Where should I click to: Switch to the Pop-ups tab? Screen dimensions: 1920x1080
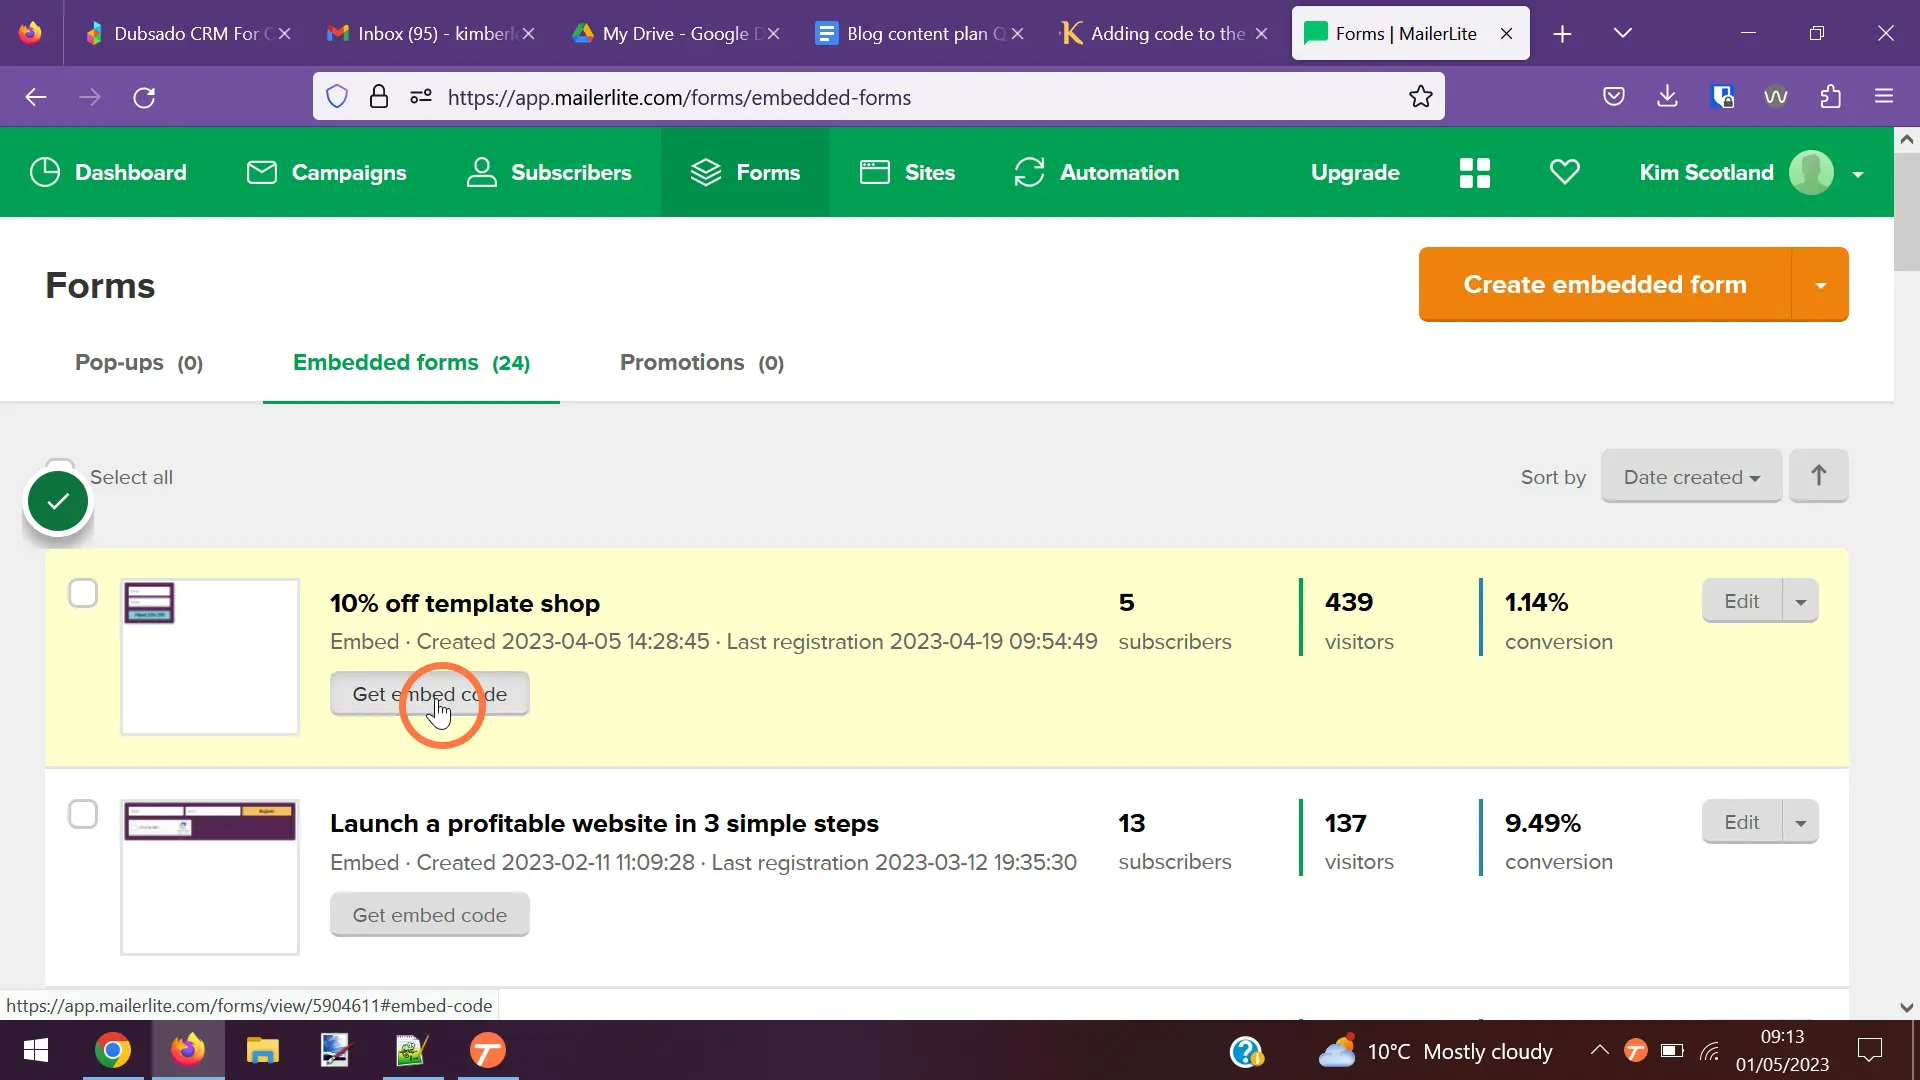[139, 363]
